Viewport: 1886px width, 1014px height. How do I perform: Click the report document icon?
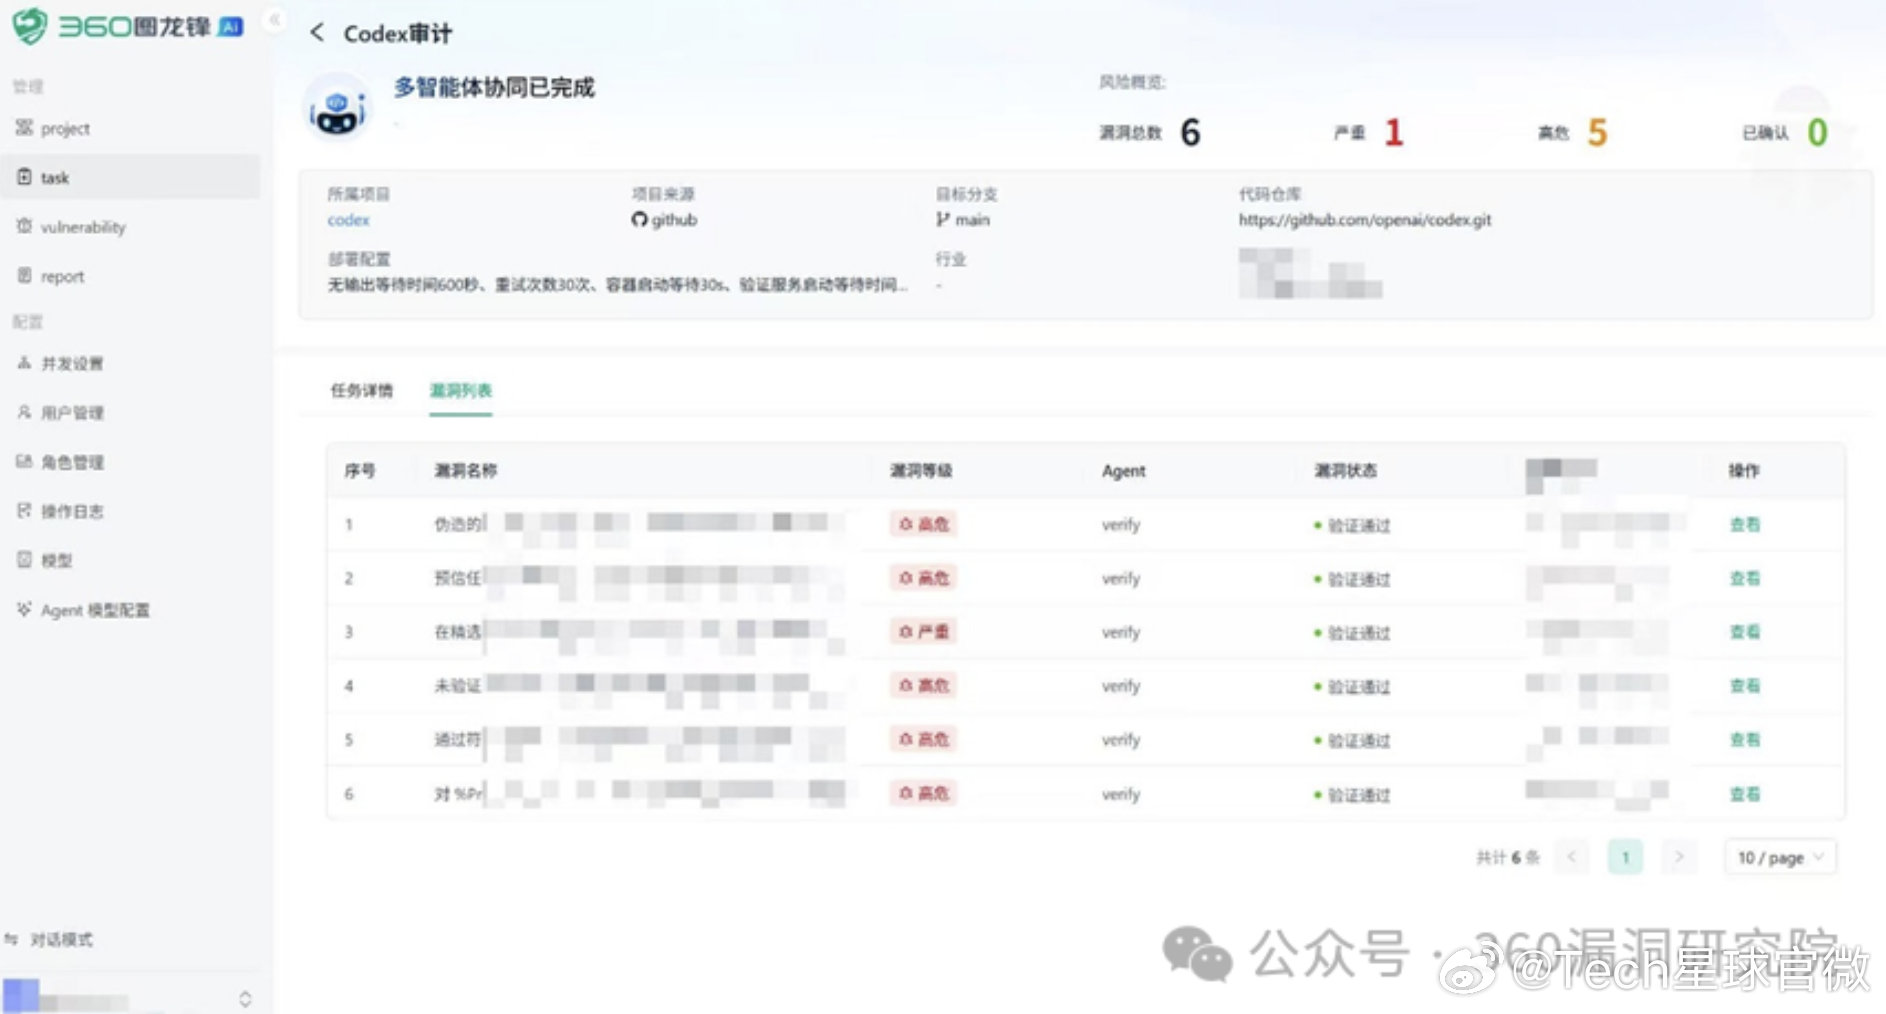24,275
